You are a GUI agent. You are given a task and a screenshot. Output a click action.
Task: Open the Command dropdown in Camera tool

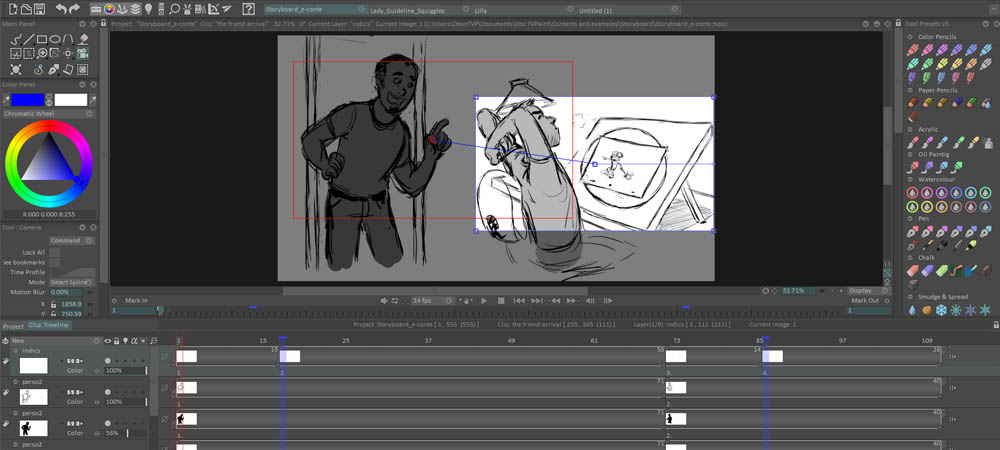tap(72, 240)
